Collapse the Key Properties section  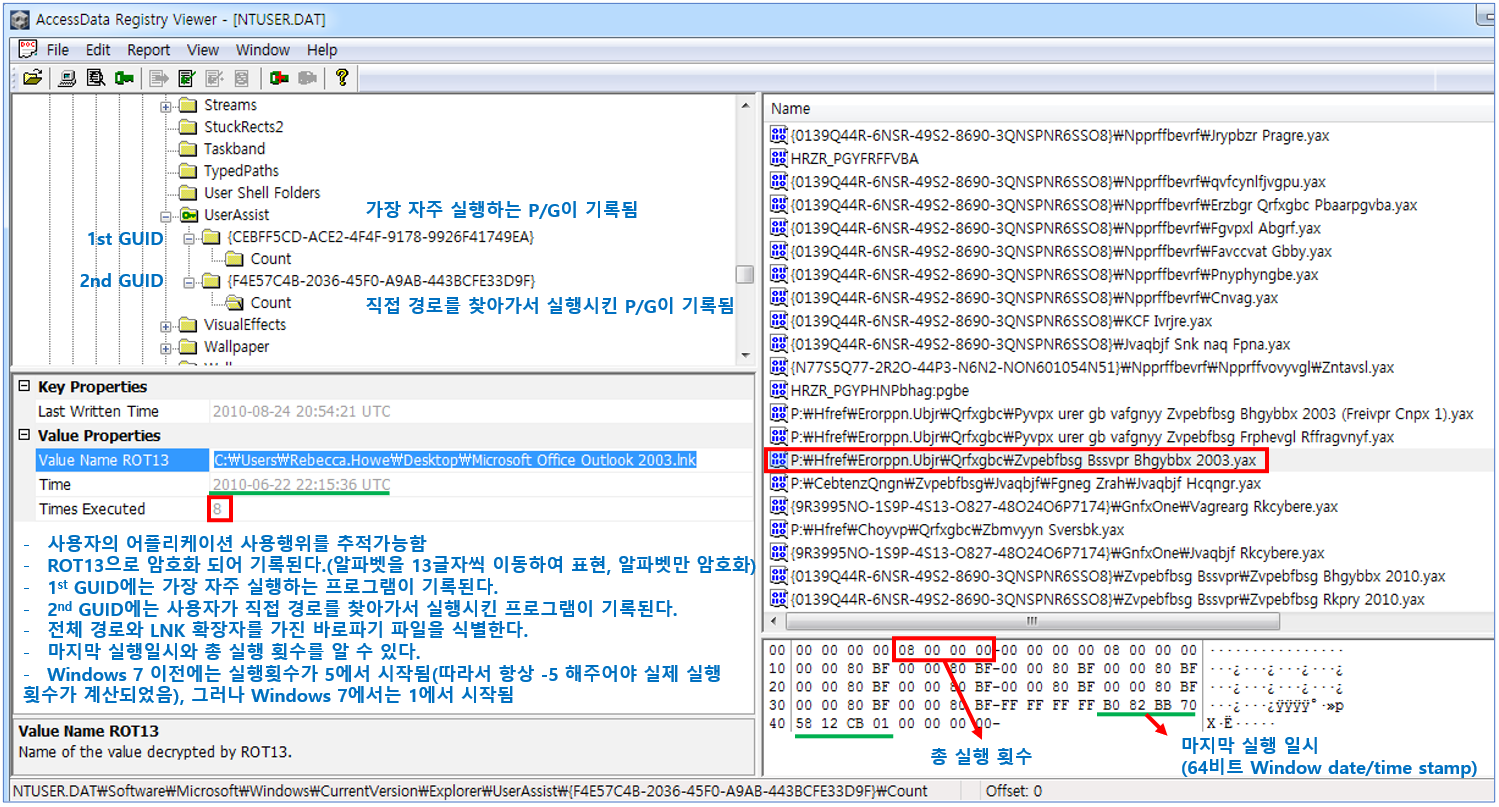tap(25, 387)
